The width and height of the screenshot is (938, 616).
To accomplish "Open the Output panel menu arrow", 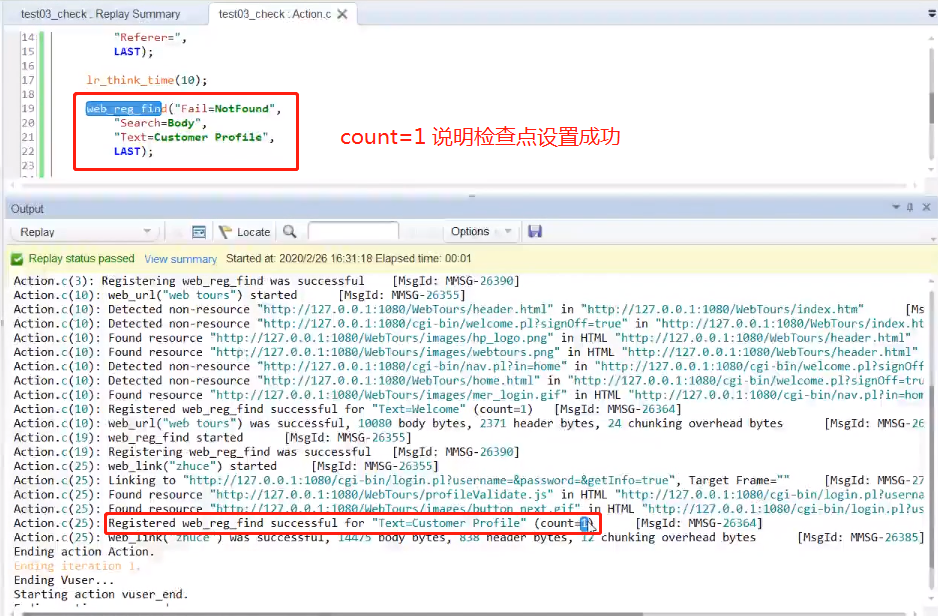I will pyautogui.click(x=896, y=207).
